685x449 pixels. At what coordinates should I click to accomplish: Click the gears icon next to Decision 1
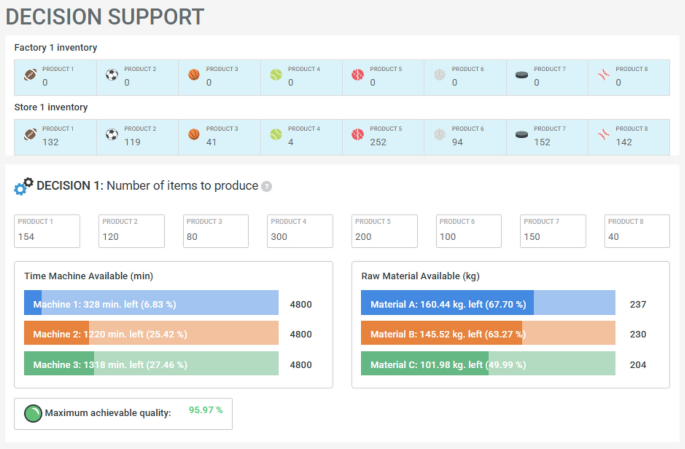(x=23, y=186)
